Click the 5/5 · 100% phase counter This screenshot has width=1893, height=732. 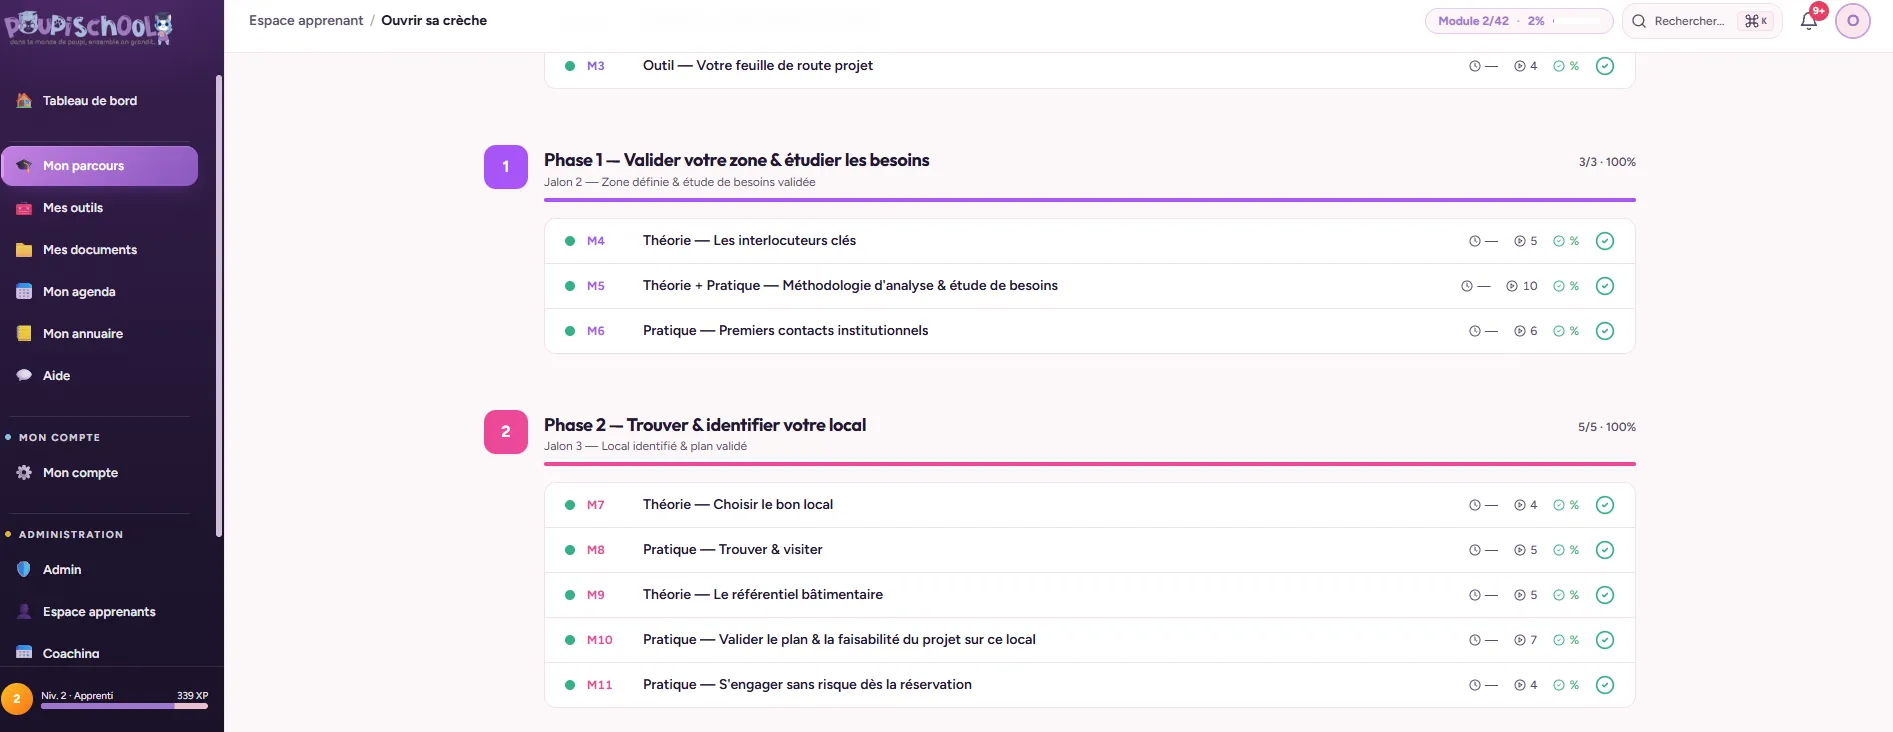1607,427
